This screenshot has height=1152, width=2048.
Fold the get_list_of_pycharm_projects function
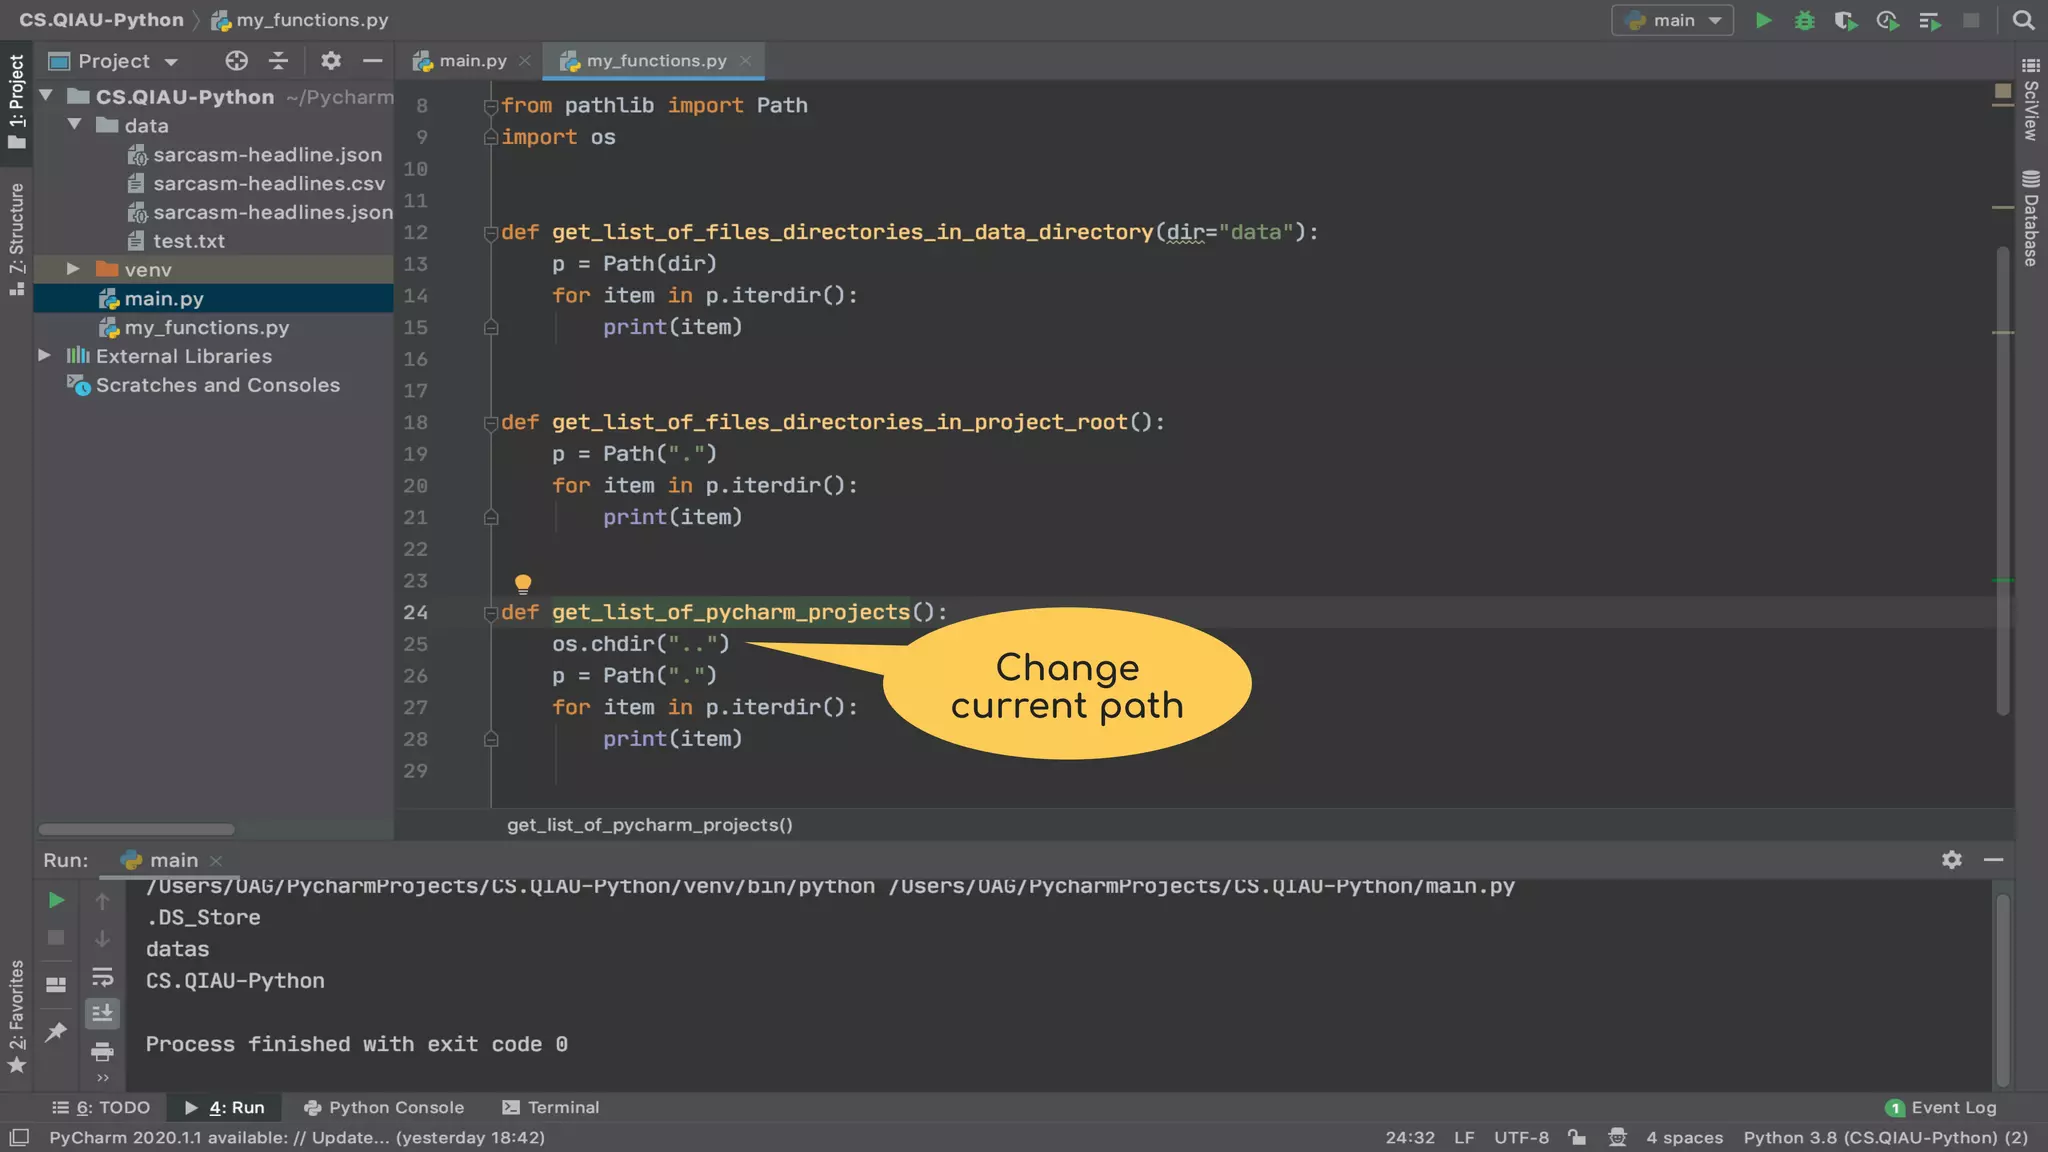tap(491, 613)
